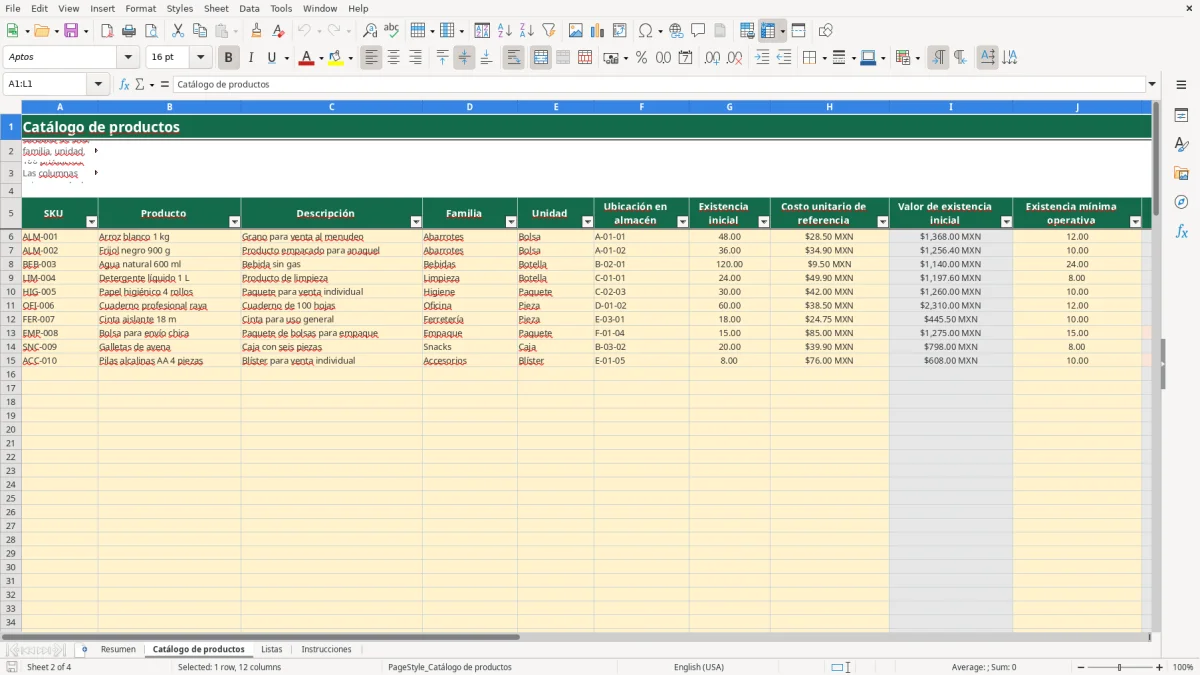Click the 100% zoom level indicator
Viewport: 1200px width, 675px height.
1183,667
